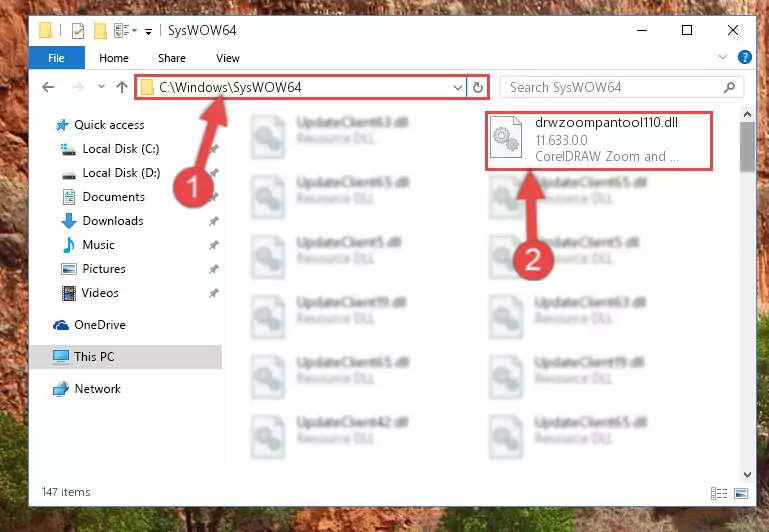Click the vertical scrollbar thumb
This screenshot has height=532, width=769.
pyautogui.click(x=747, y=147)
